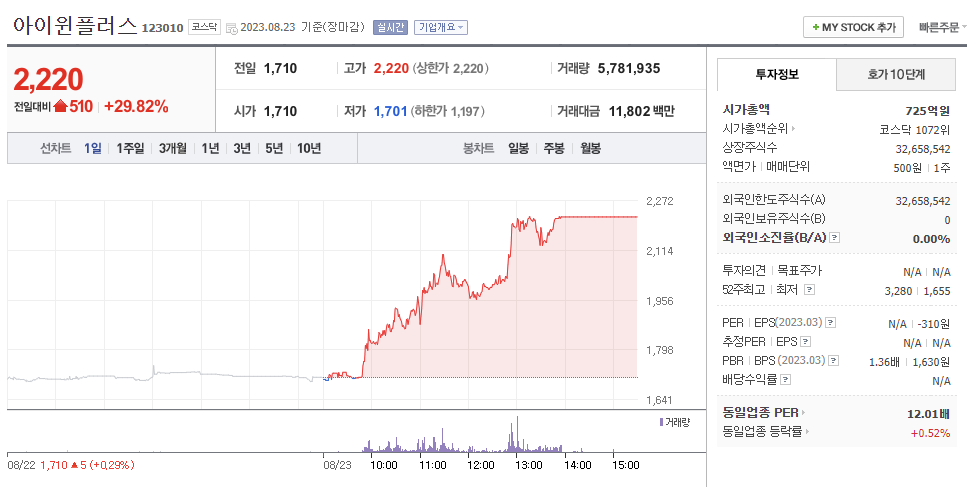Switch to the 투자정보 tab
The image size is (977, 487).
pos(776,75)
